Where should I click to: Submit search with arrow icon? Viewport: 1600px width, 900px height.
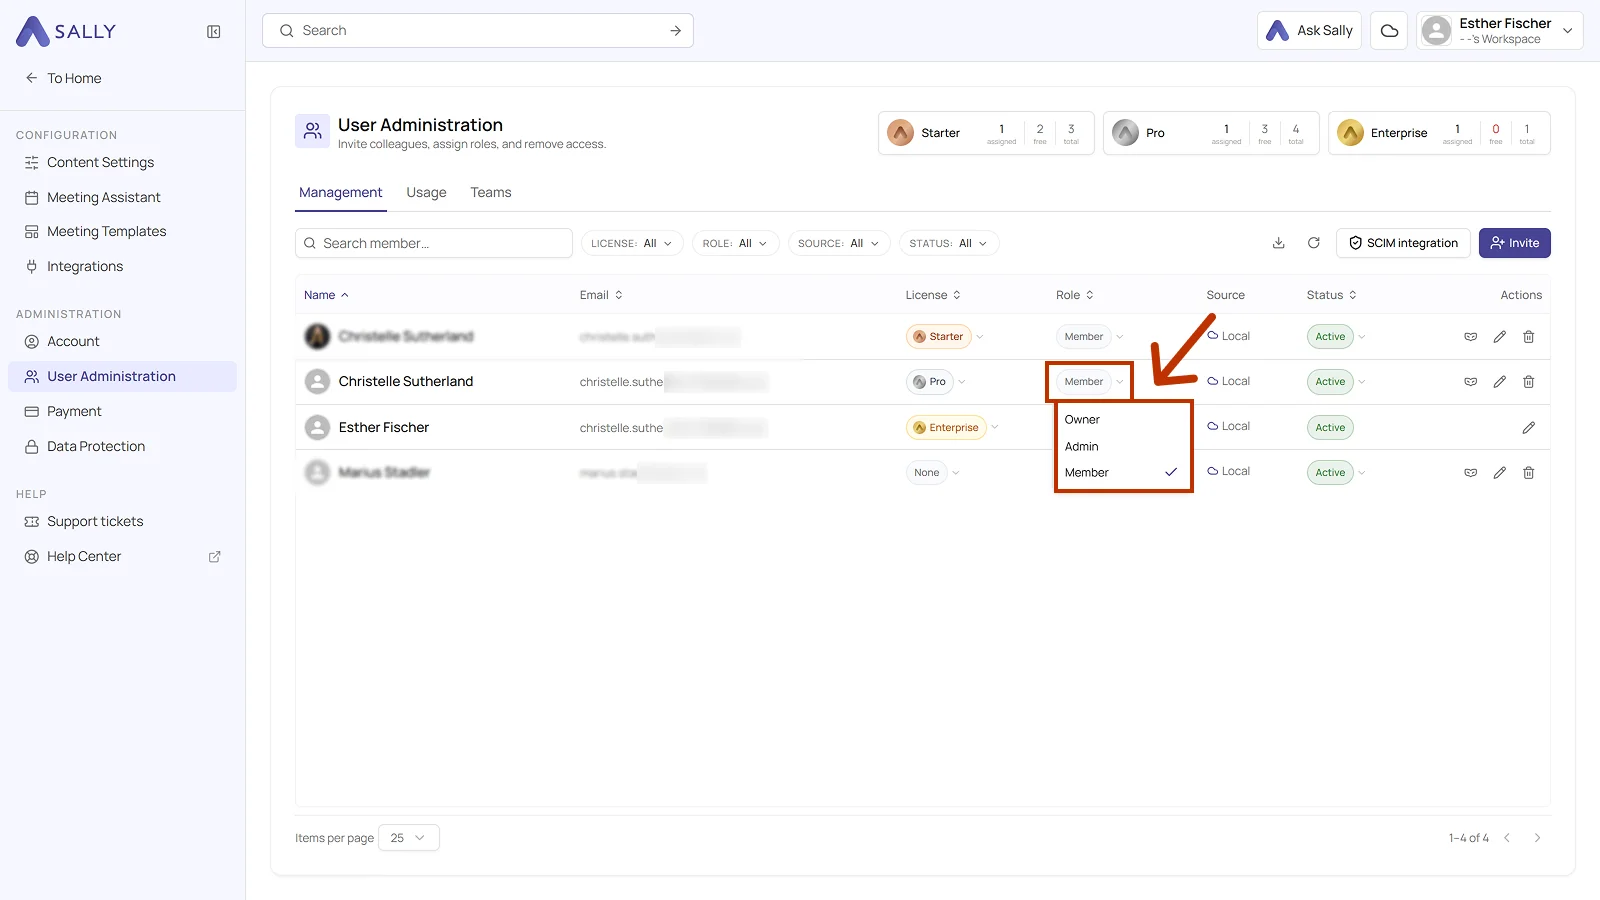[x=675, y=31]
